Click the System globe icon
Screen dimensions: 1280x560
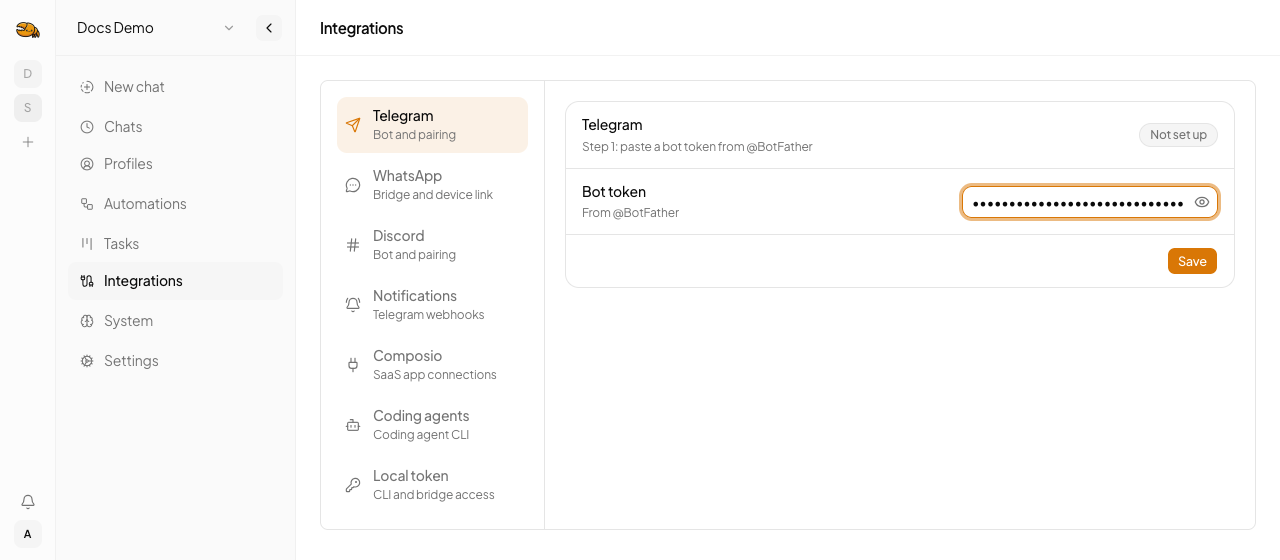(x=87, y=321)
